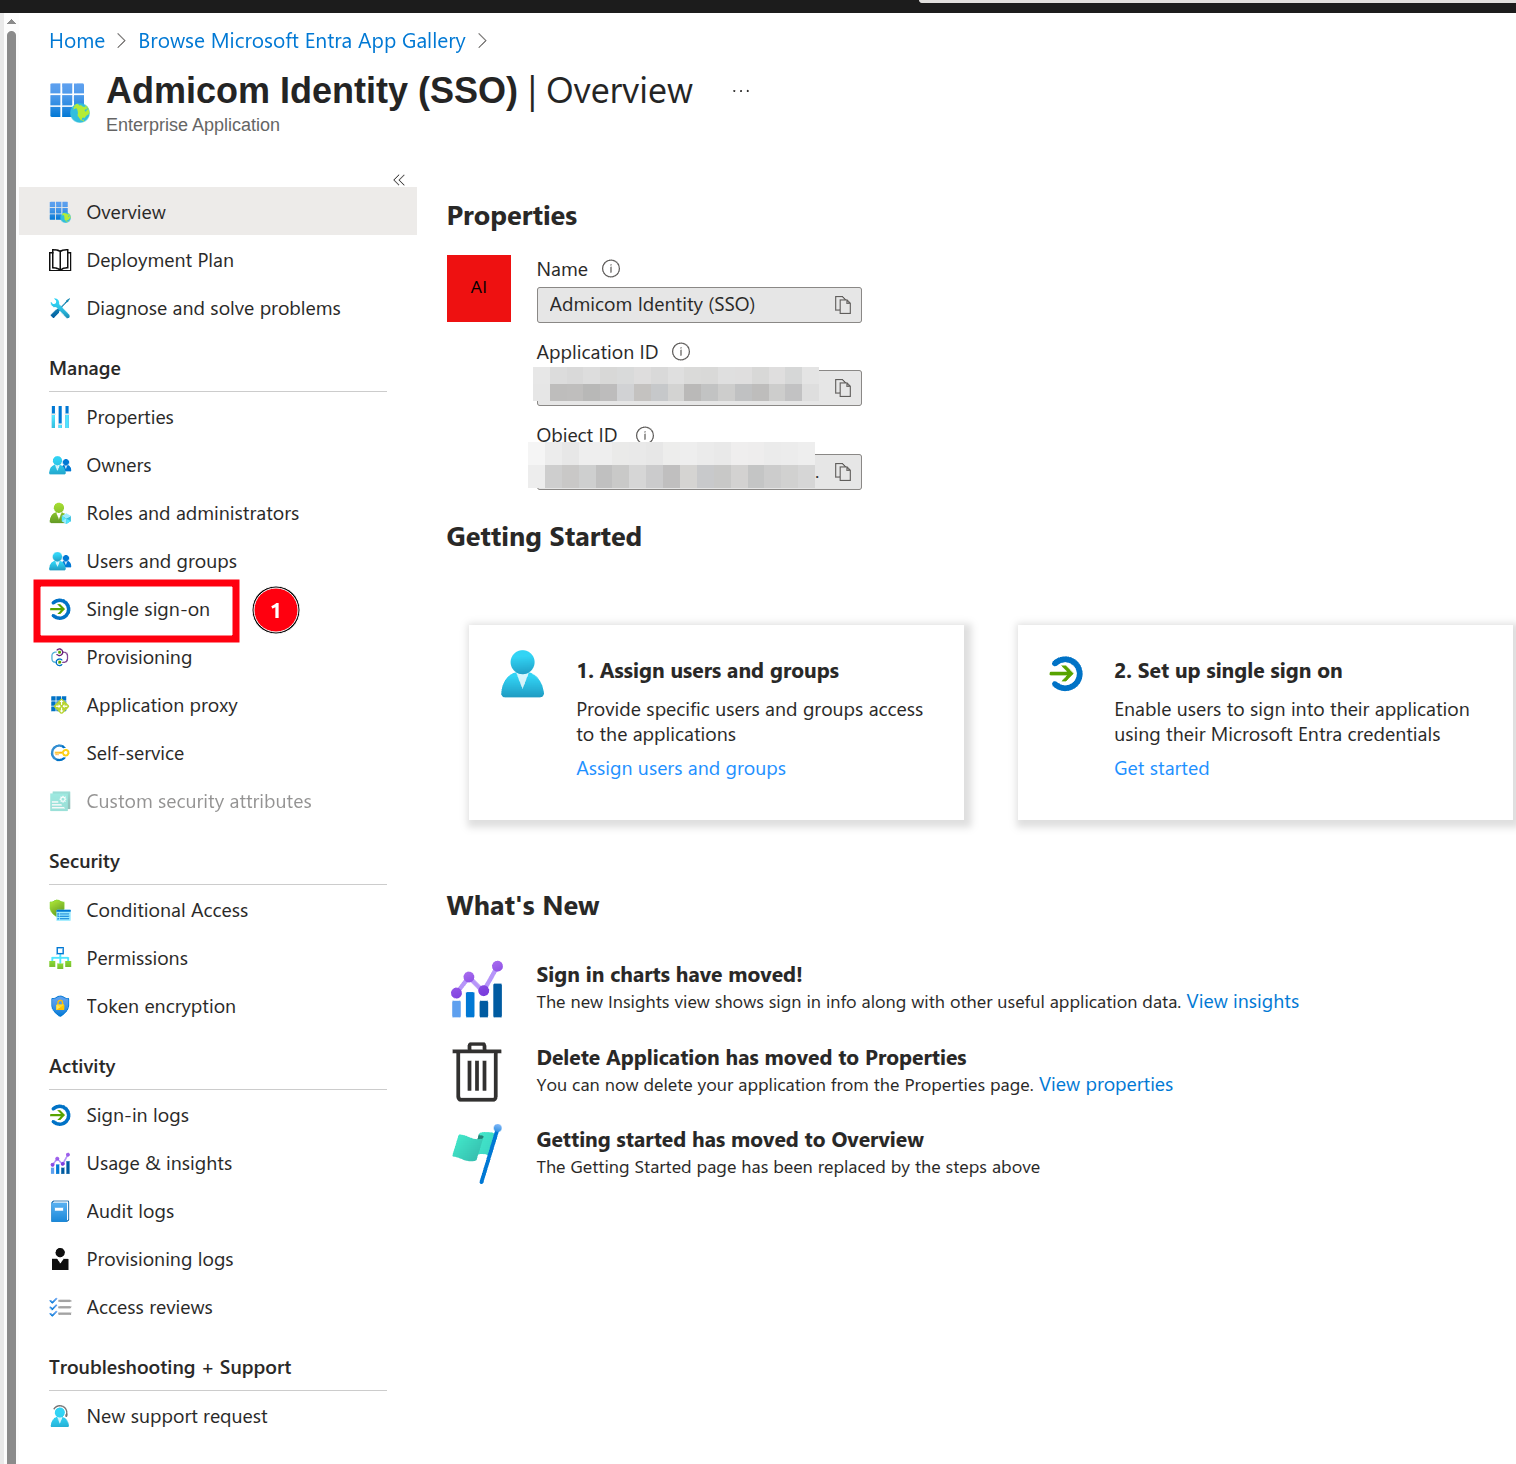Image resolution: width=1516 pixels, height=1464 pixels.
Task: Open Browse Microsoft Entra App Gallery breadcrumb
Action: pos(302,41)
